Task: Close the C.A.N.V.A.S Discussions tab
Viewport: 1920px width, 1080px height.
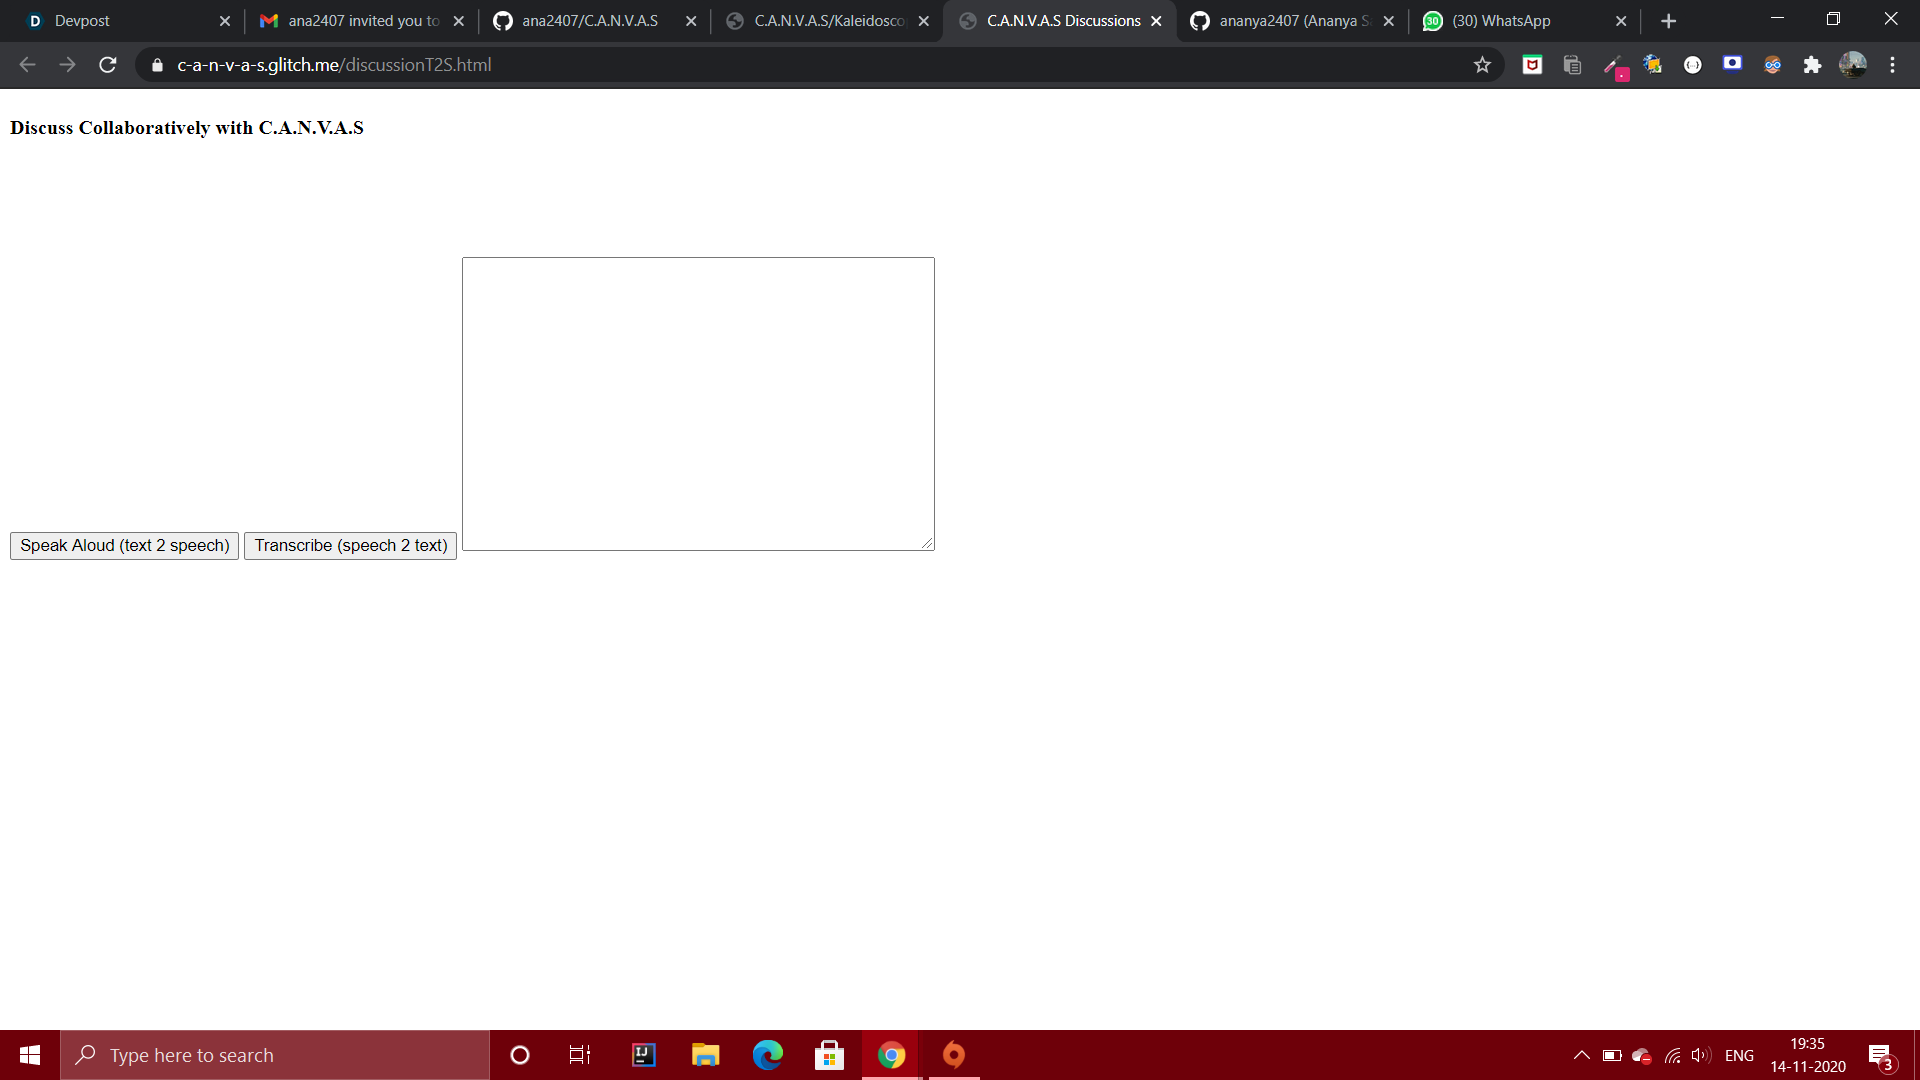Action: click(x=1156, y=21)
